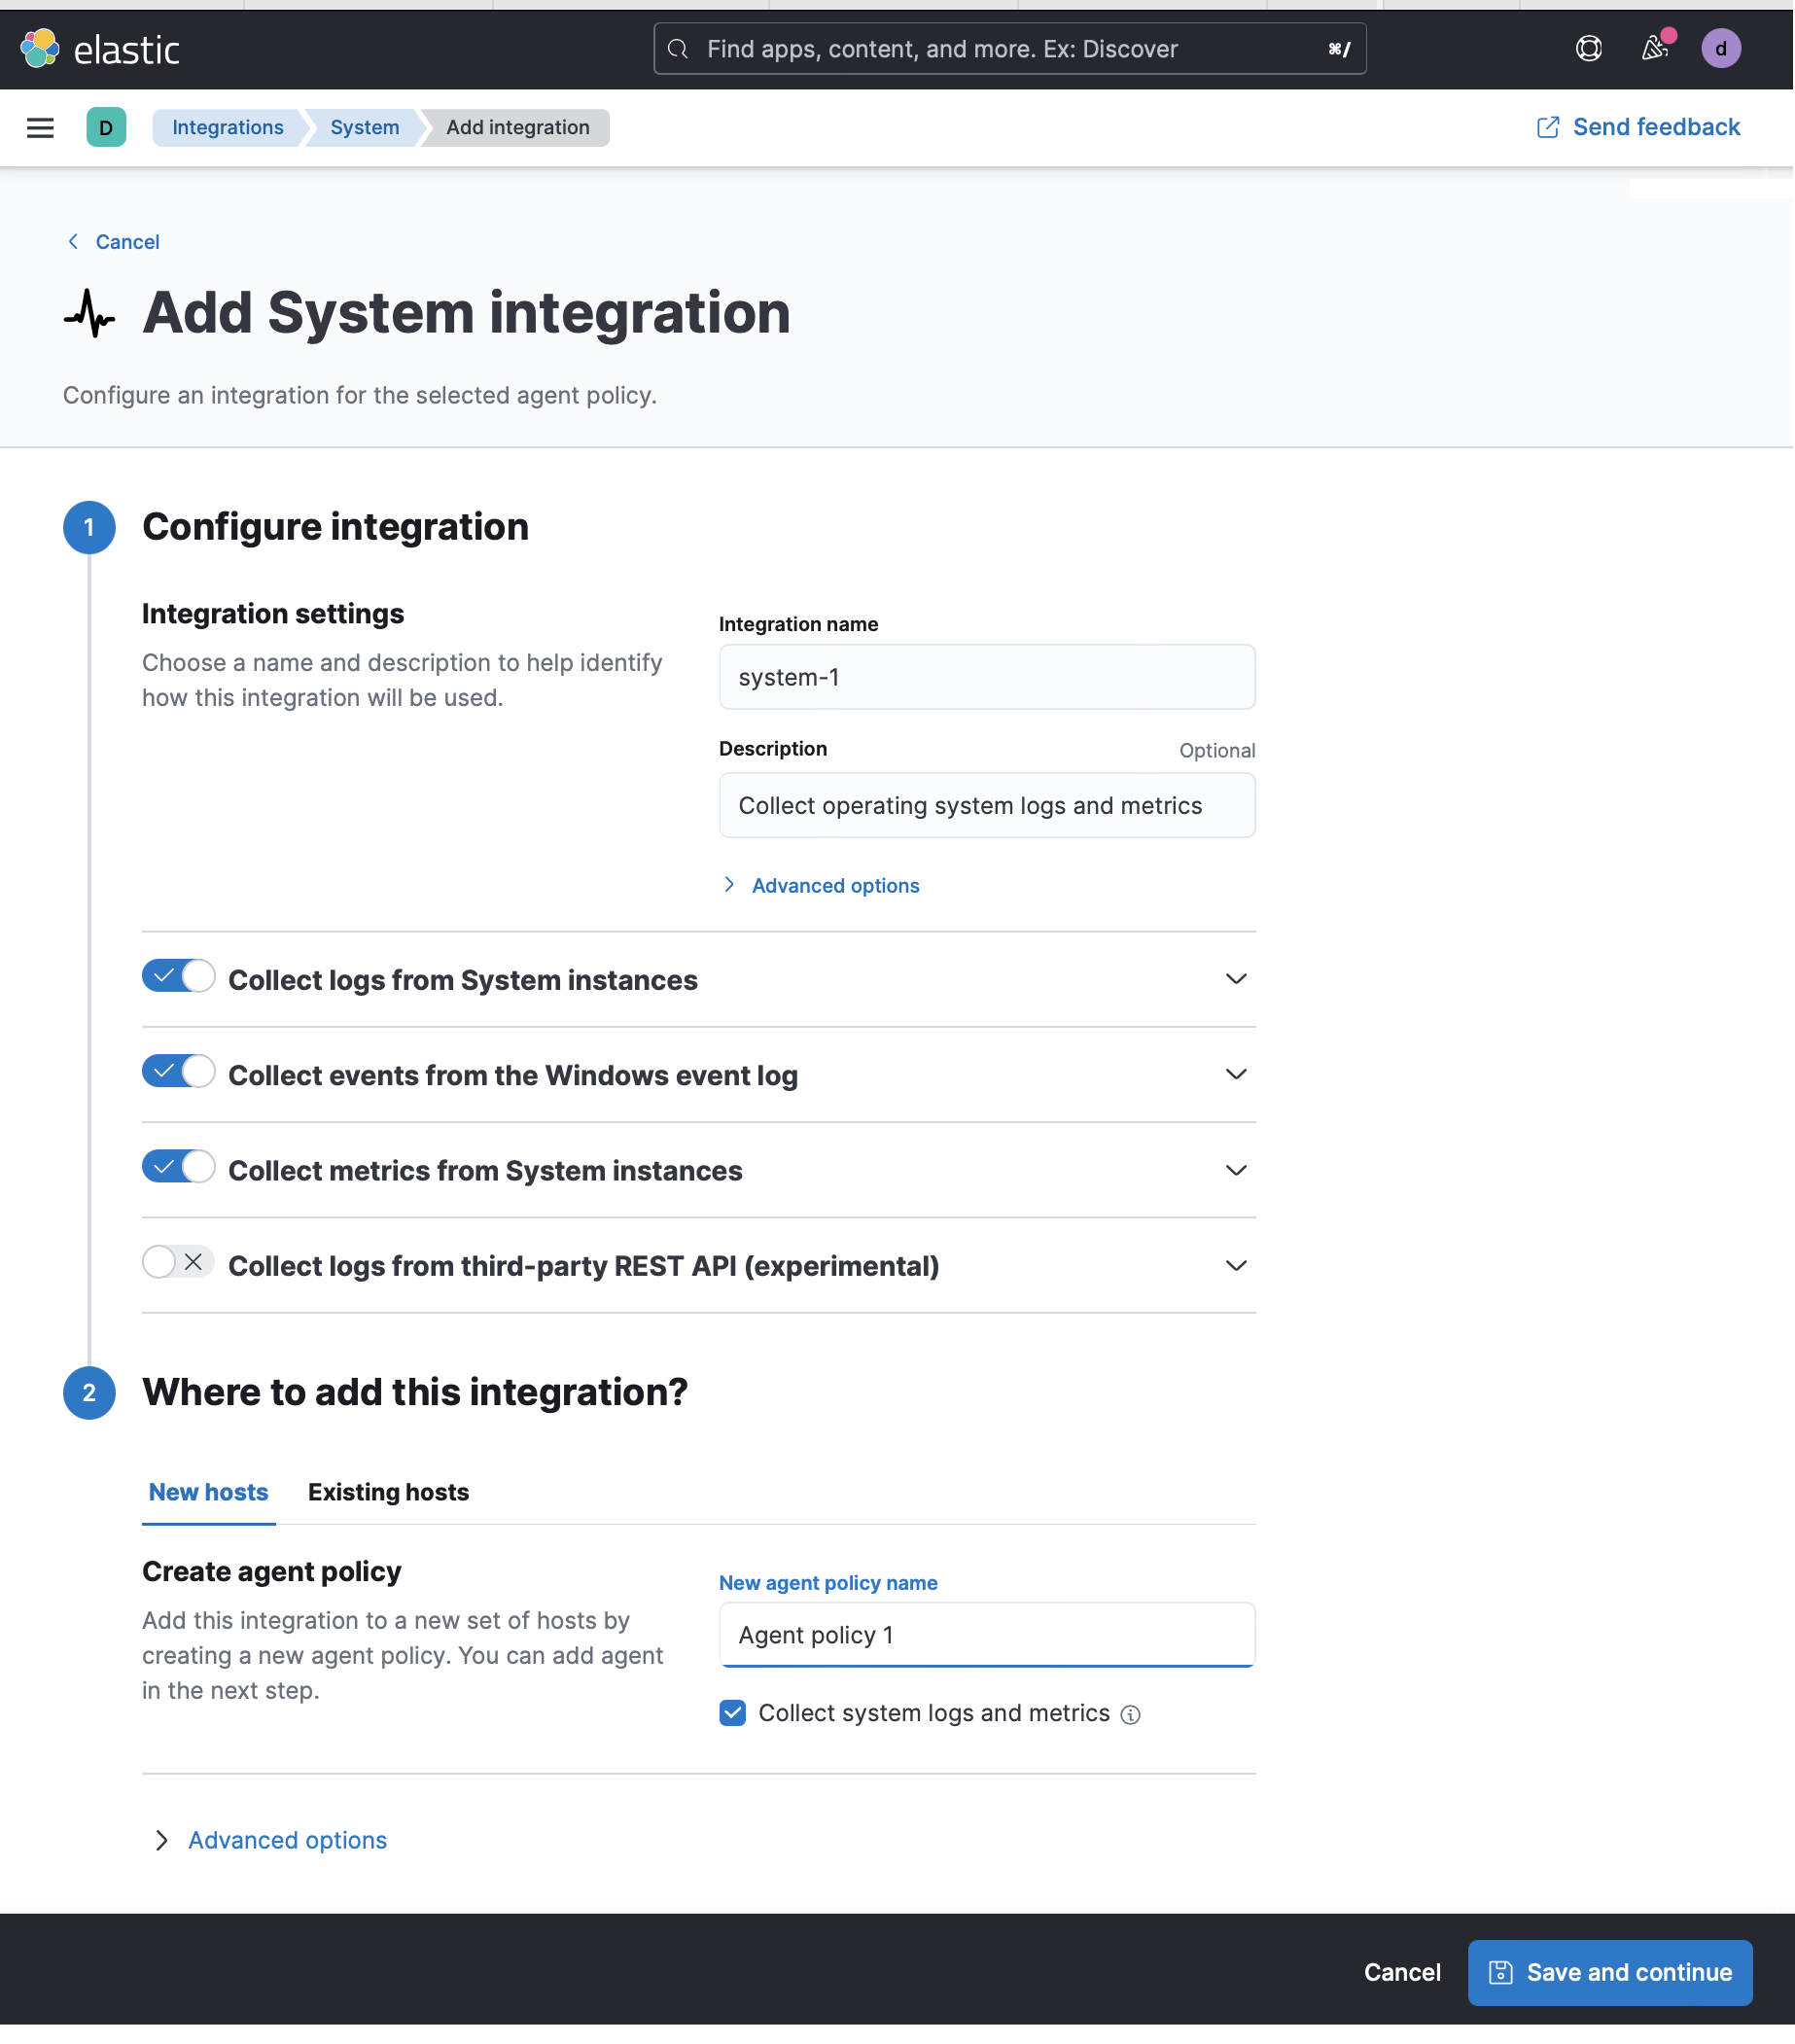
Task: Switch to the Existing hosts tab
Action: 388,1492
